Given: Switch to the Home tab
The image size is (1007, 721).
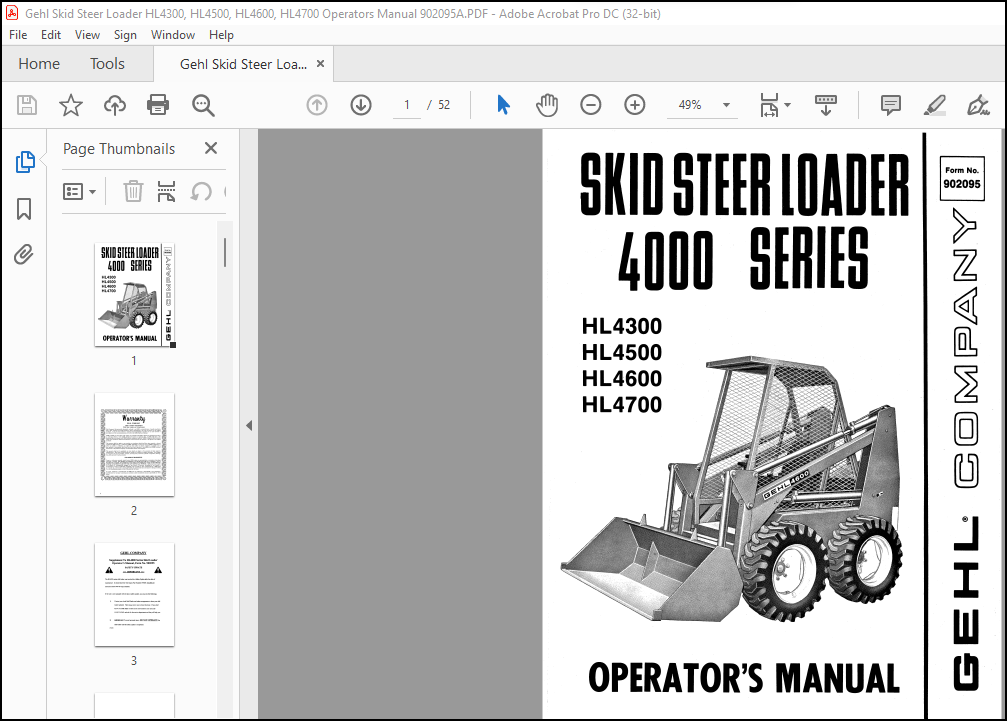Looking at the screenshot, I should click(39, 64).
